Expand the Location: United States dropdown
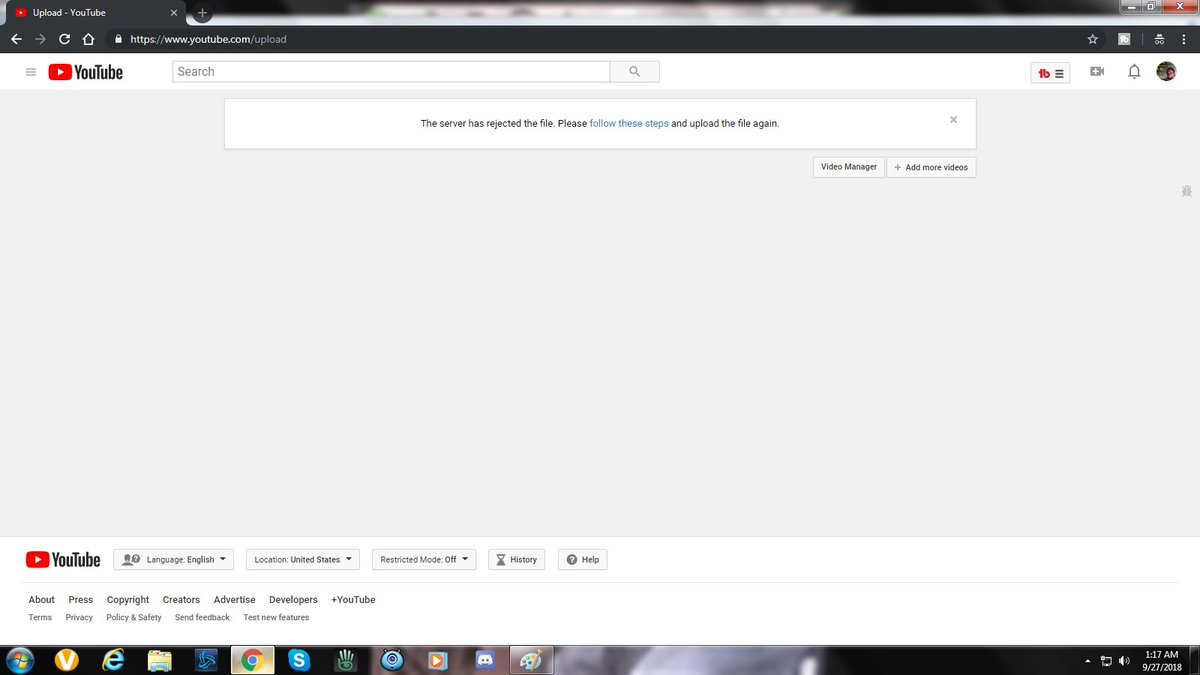This screenshot has height=675, width=1200. 303,560
